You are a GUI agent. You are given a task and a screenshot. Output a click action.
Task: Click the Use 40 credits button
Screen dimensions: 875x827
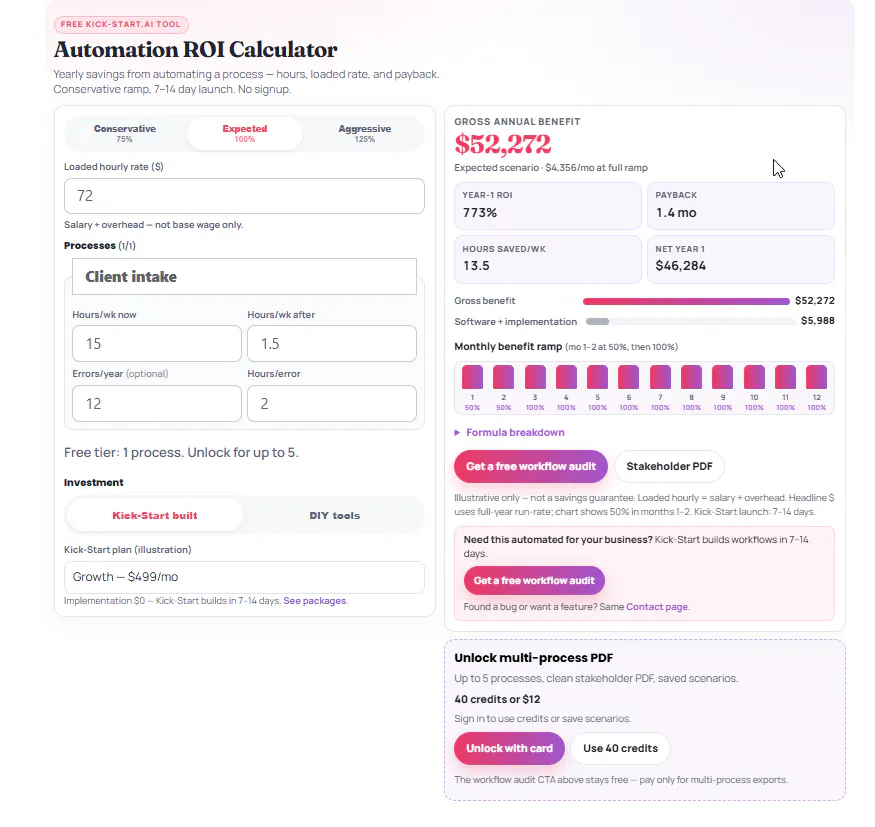(x=621, y=748)
